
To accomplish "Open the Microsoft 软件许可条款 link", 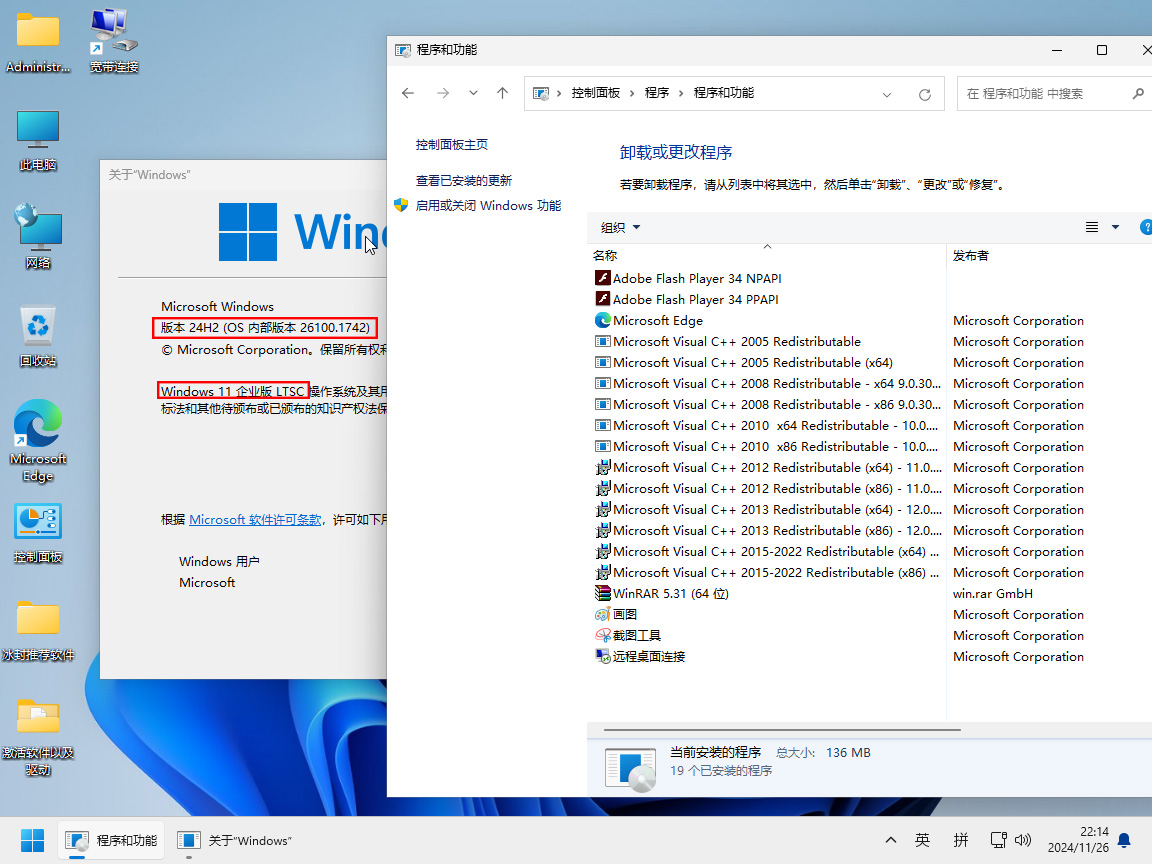I will click(x=255, y=519).
